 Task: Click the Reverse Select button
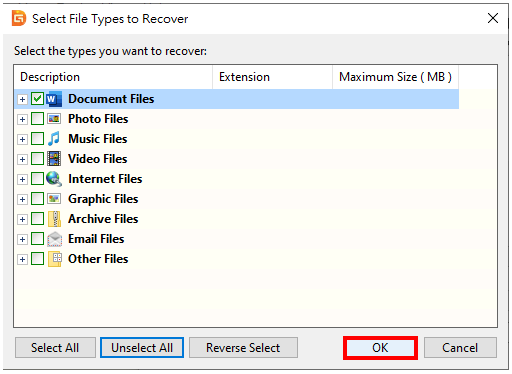[x=243, y=348]
